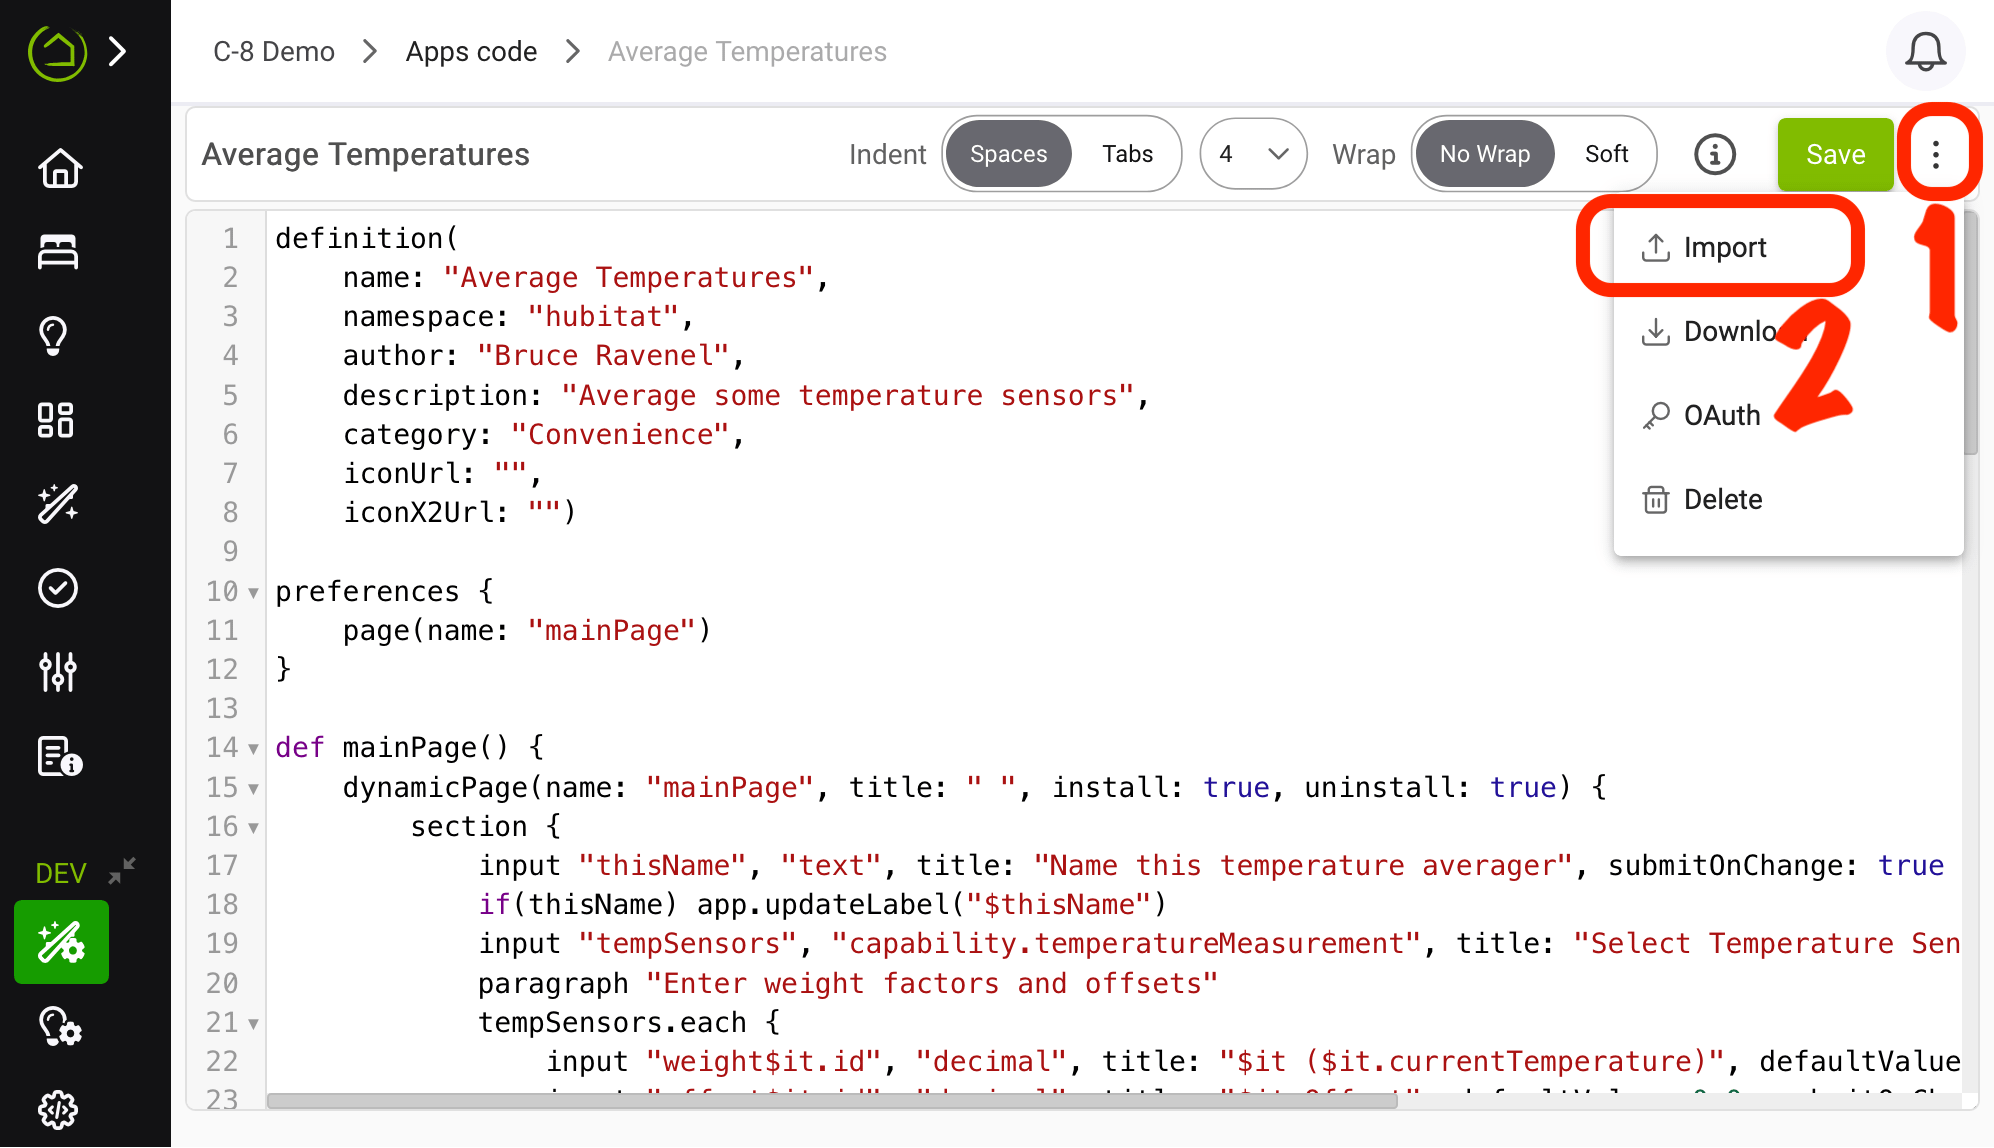This screenshot has height=1148, width=1994.
Task: Click "Enter weight factors and offsets" string
Action: tap(931, 983)
